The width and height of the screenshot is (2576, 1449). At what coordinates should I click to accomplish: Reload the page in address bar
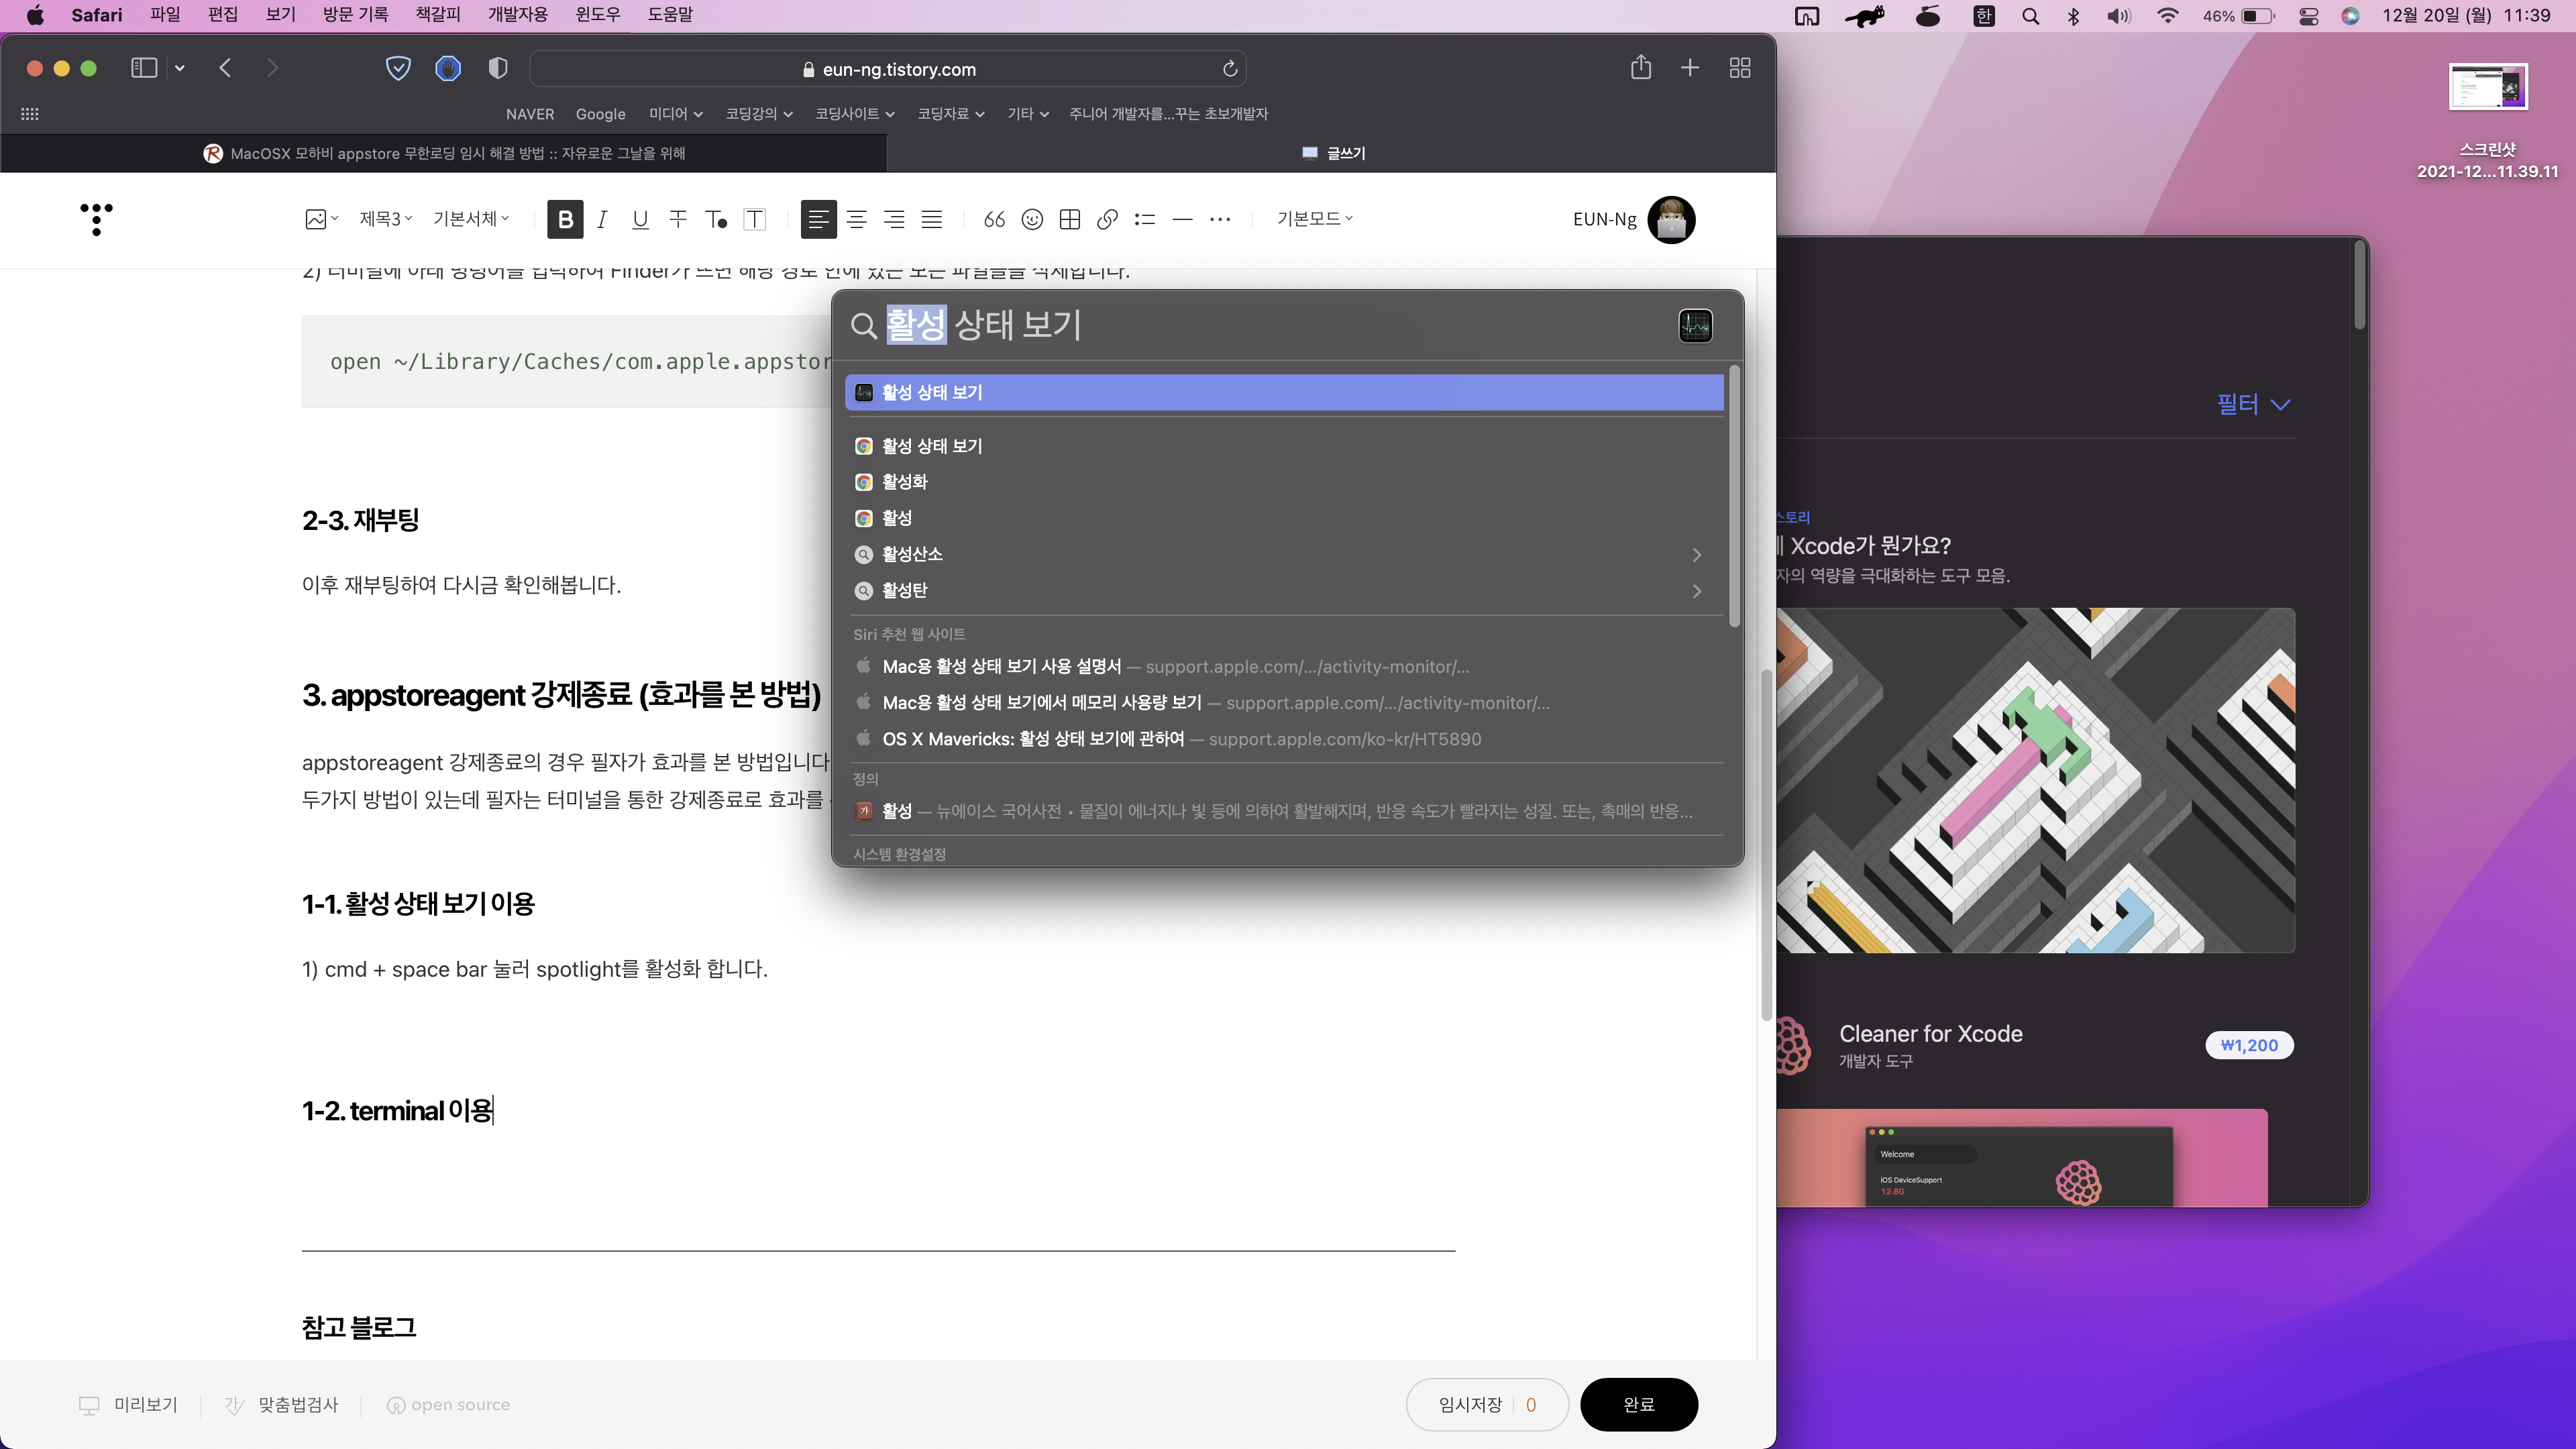[1230, 69]
